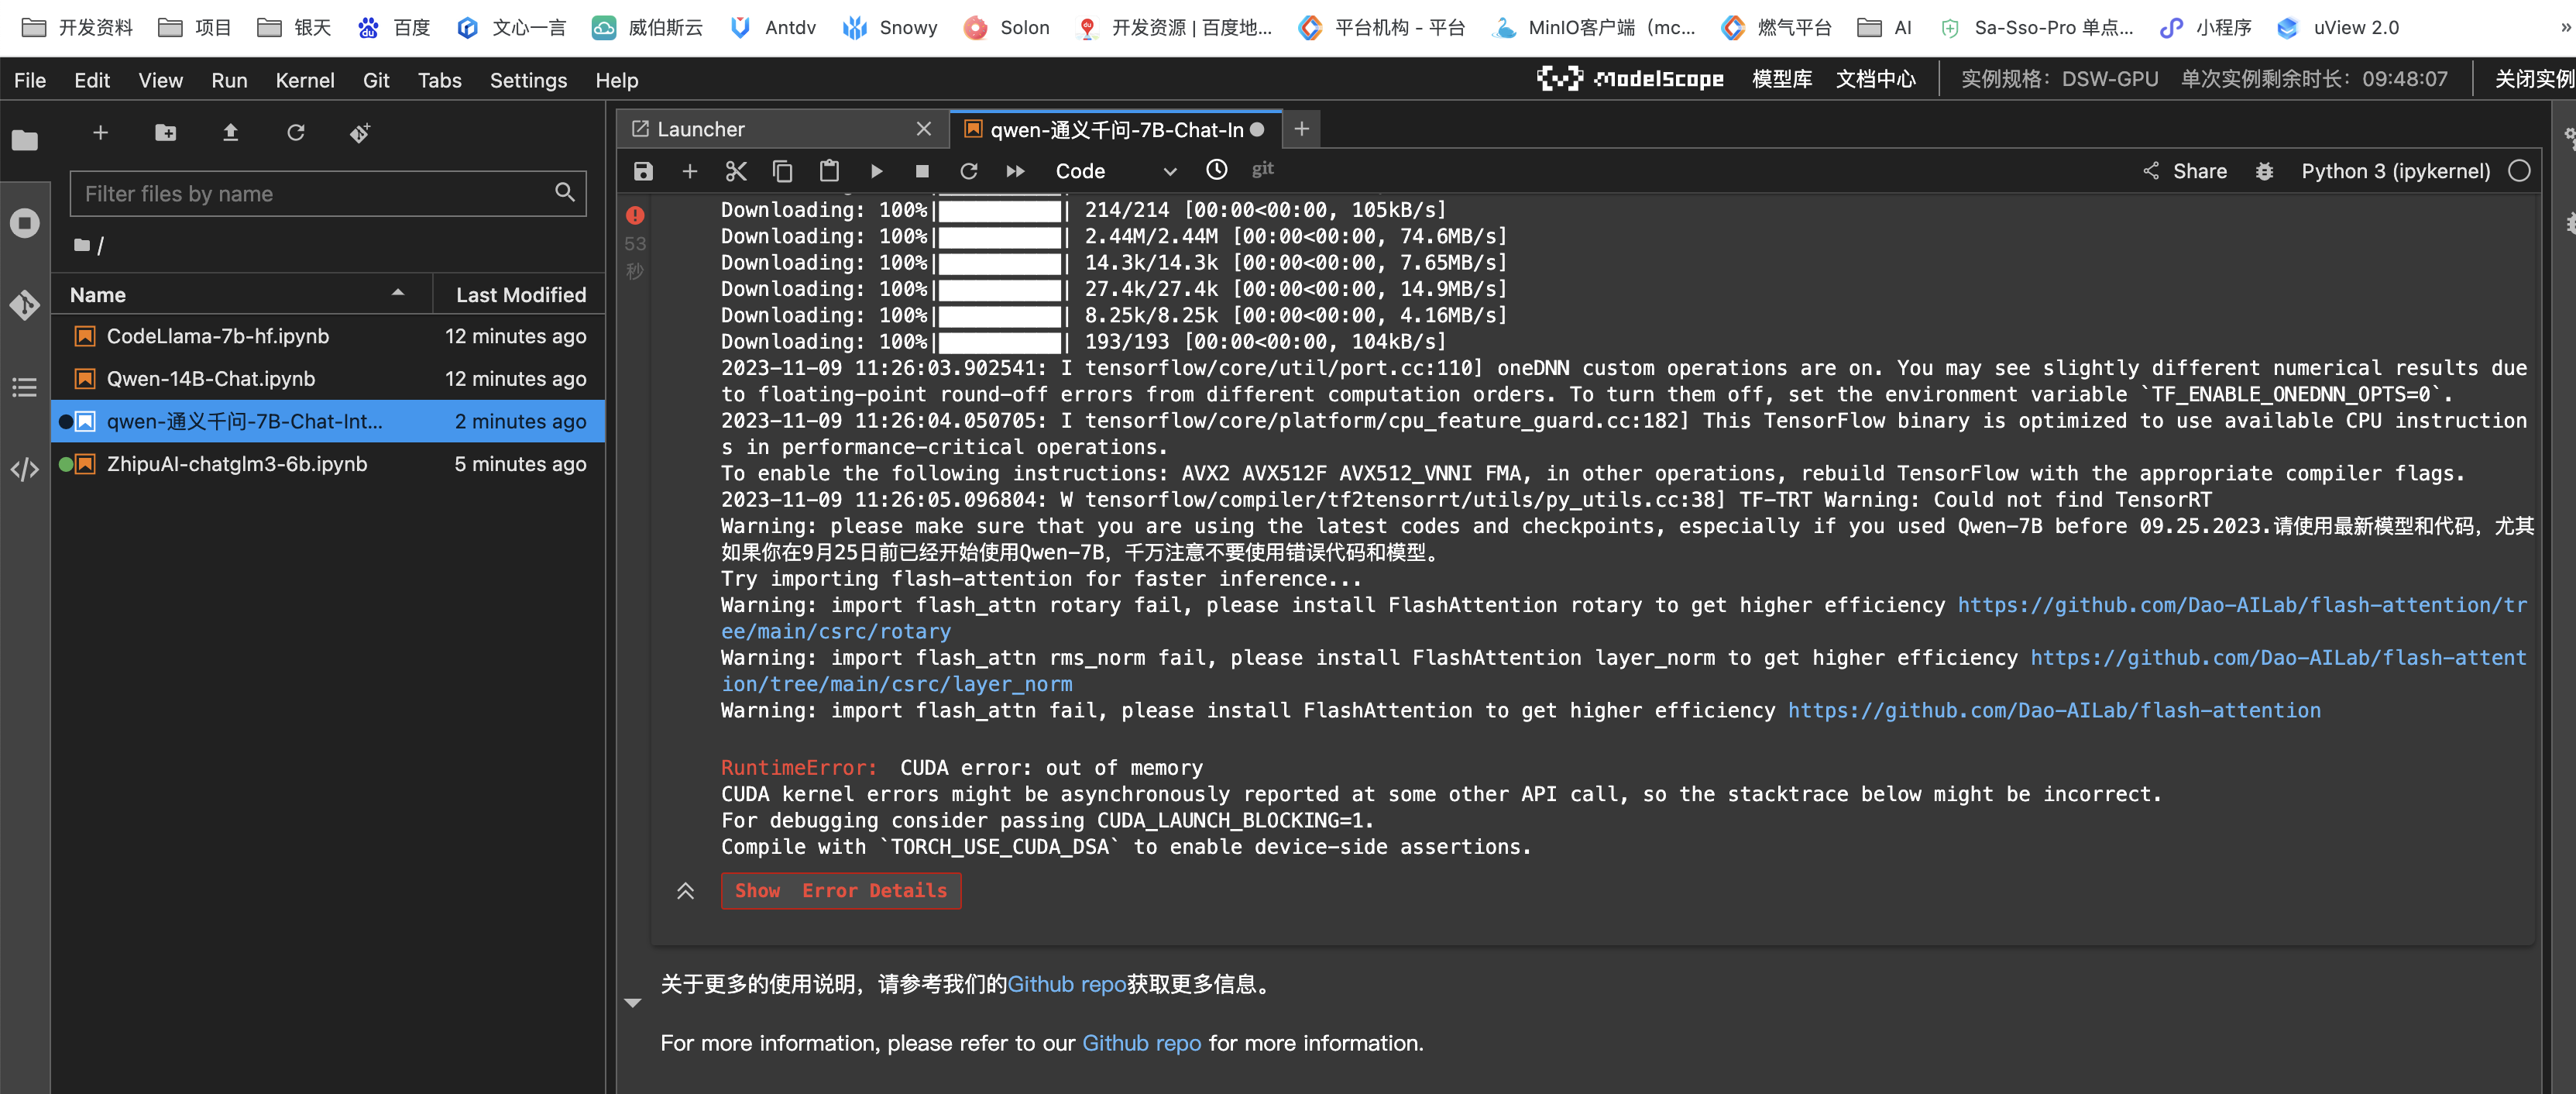Collapse the cell output with the double chevron
This screenshot has height=1094, width=2576.
pos(685,890)
